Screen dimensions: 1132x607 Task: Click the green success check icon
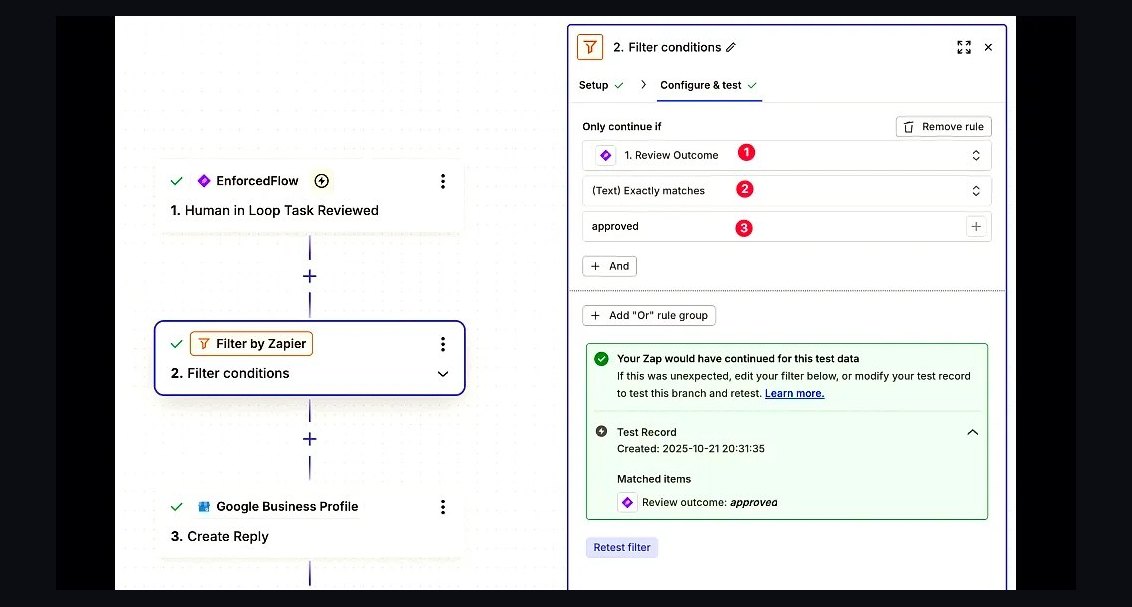(601, 359)
